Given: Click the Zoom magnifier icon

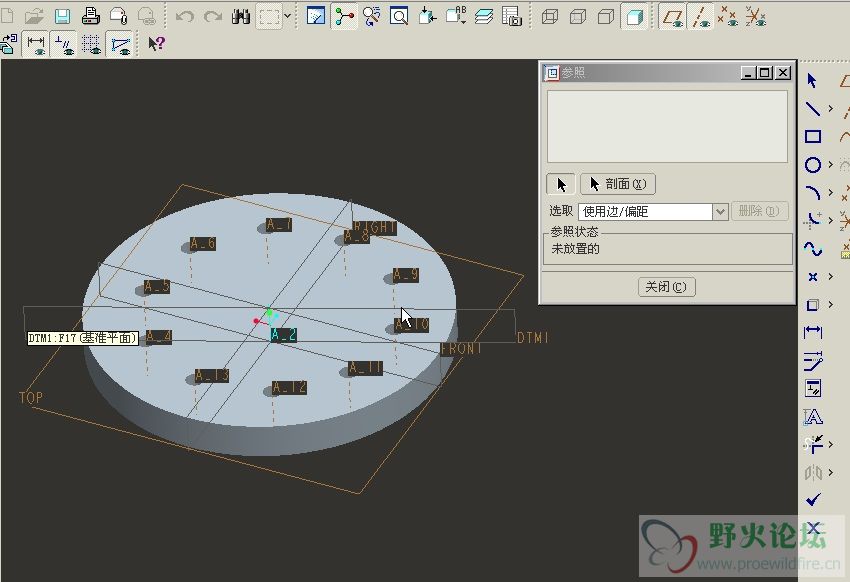Looking at the screenshot, I should click(399, 16).
